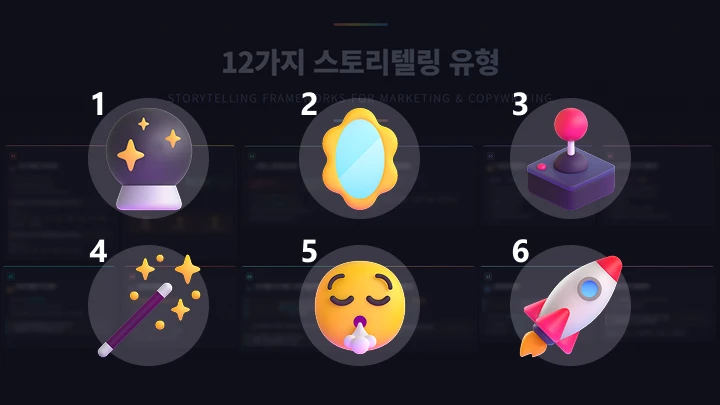720x405 pixels.
Task: Click the Storytelling Frameworks for Marketing subtitle
Action: pos(360,98)
